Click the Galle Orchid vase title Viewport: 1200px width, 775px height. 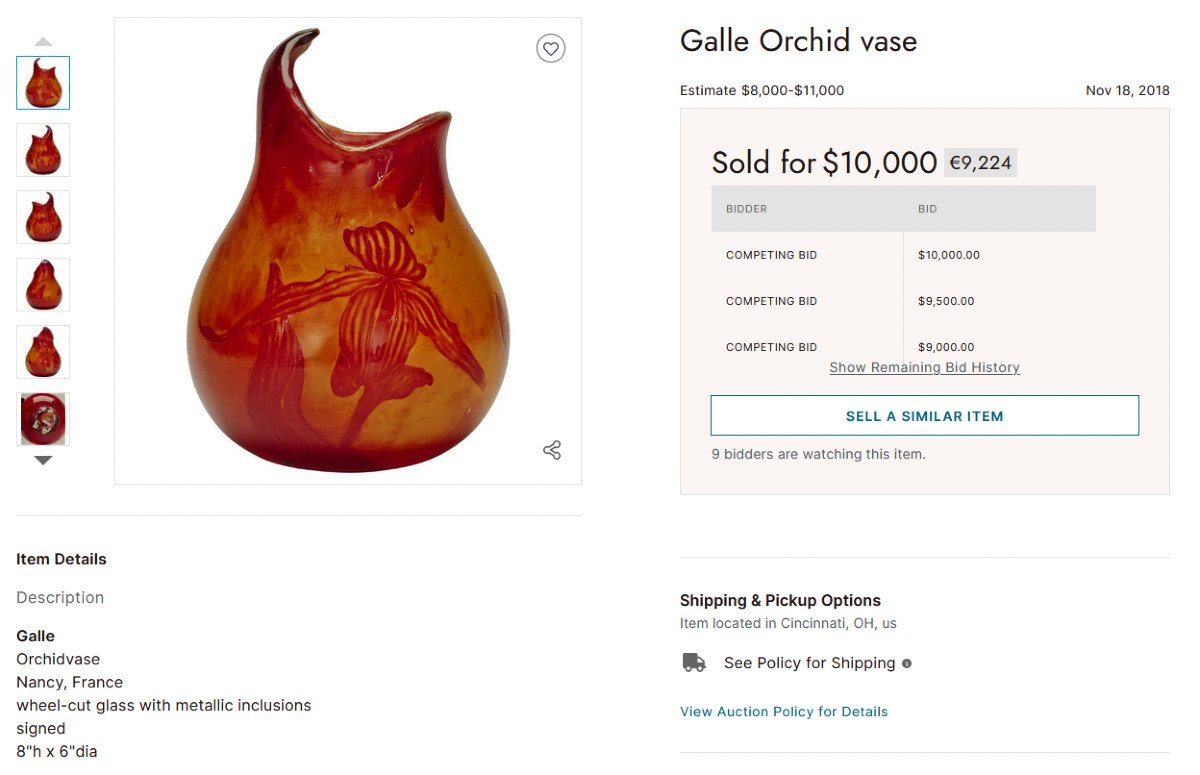tap(798, 41)
